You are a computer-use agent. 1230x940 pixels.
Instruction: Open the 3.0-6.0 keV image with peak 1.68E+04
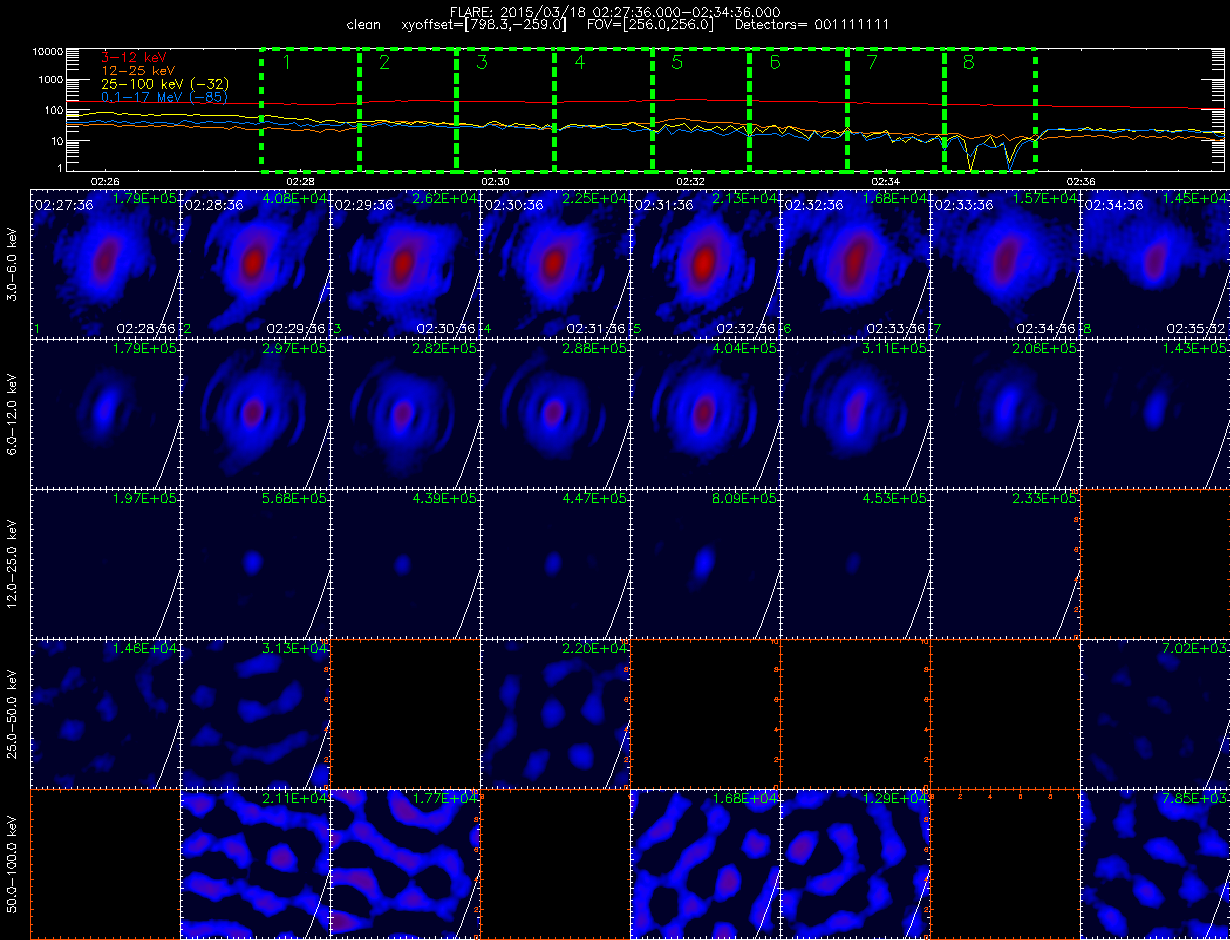pos(855,263)
